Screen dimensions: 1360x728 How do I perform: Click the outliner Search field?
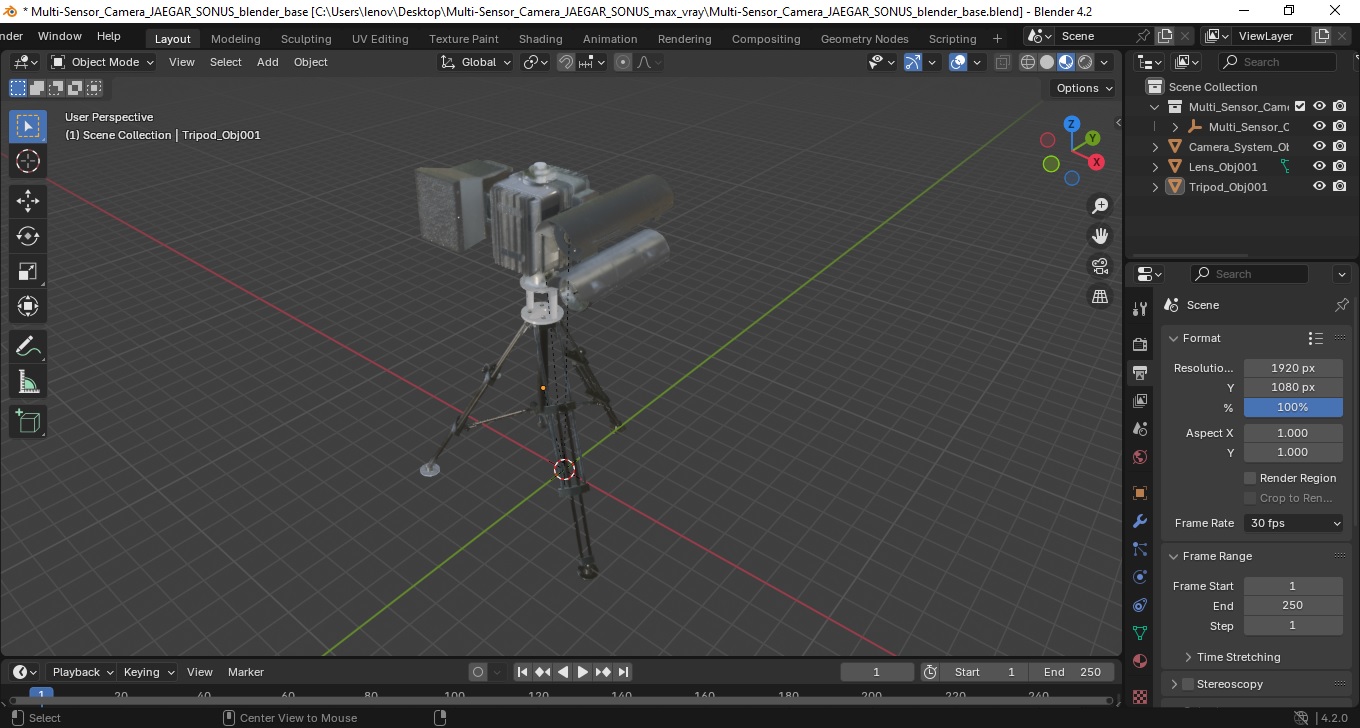[x=1277, y=62]
